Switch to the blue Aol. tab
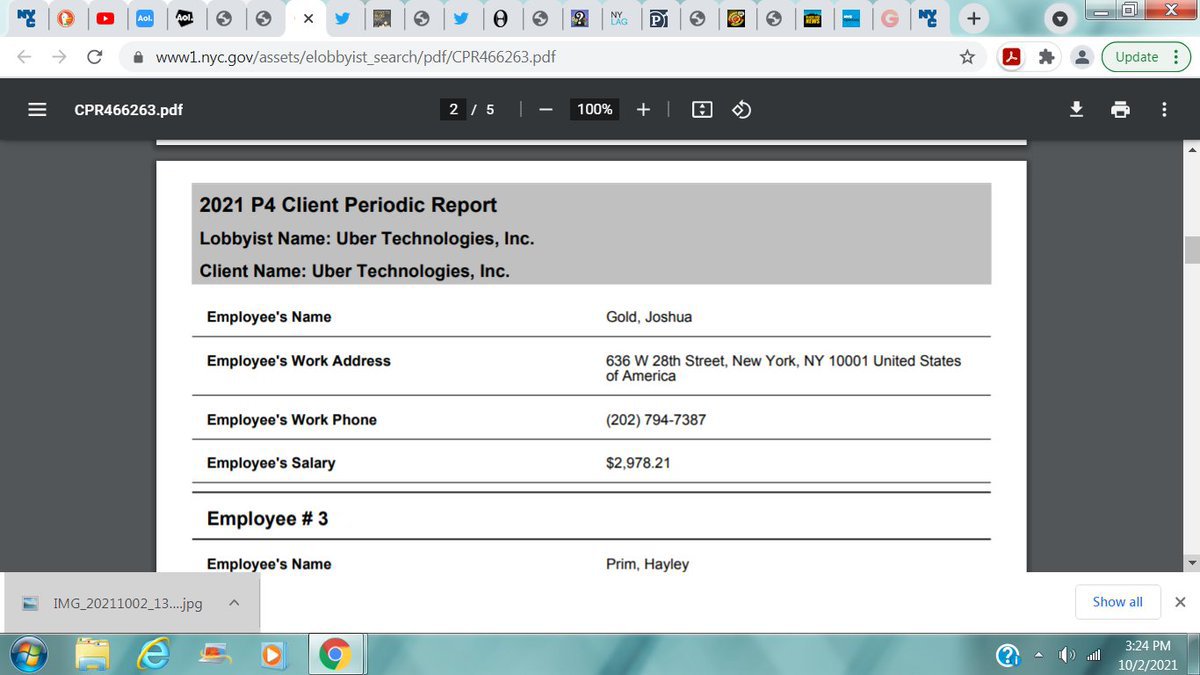 144,18
